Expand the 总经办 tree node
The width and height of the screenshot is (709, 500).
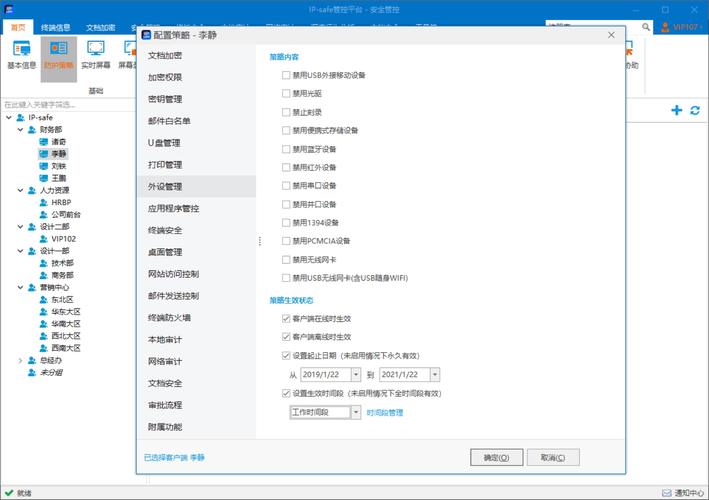click(20, 360)
